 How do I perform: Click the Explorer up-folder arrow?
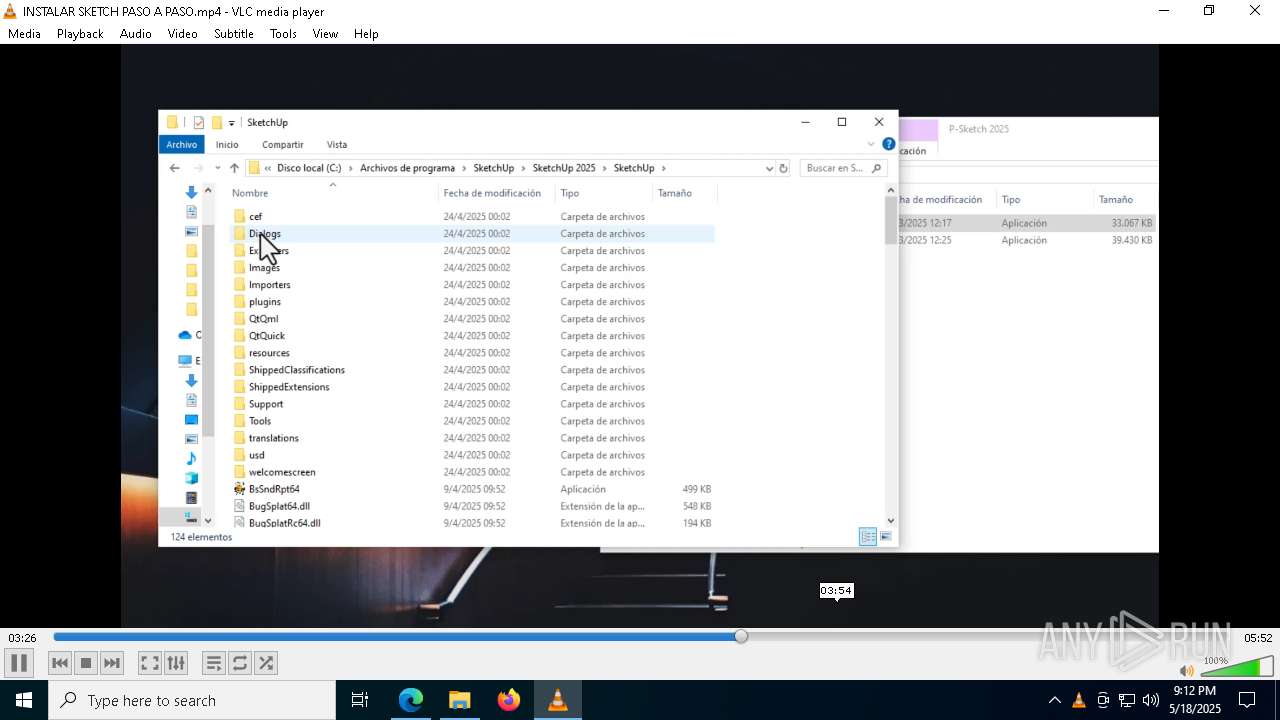tap(234, 168)
